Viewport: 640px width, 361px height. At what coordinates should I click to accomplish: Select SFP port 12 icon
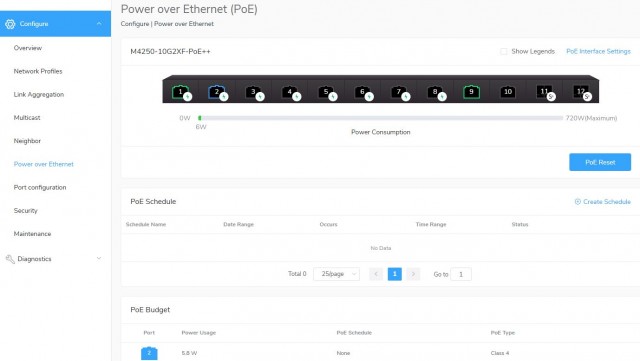[581, 92]
